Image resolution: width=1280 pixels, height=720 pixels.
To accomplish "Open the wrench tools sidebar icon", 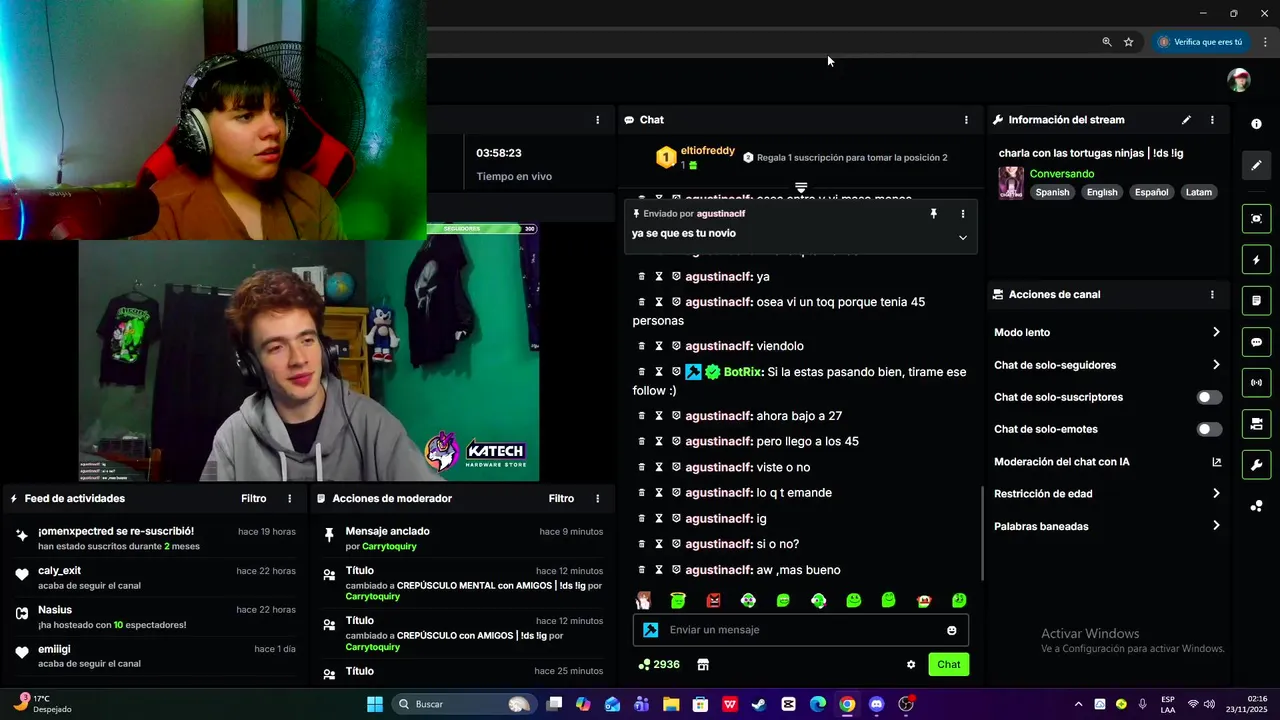I will coord(1256,465).
